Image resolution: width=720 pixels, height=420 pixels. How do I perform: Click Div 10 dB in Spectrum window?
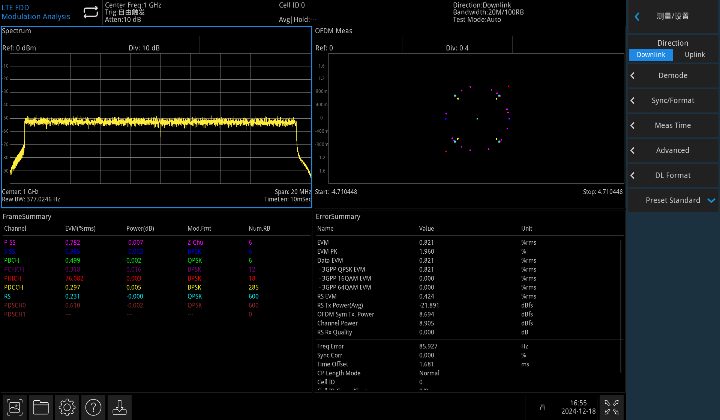(x=144, y=48)
